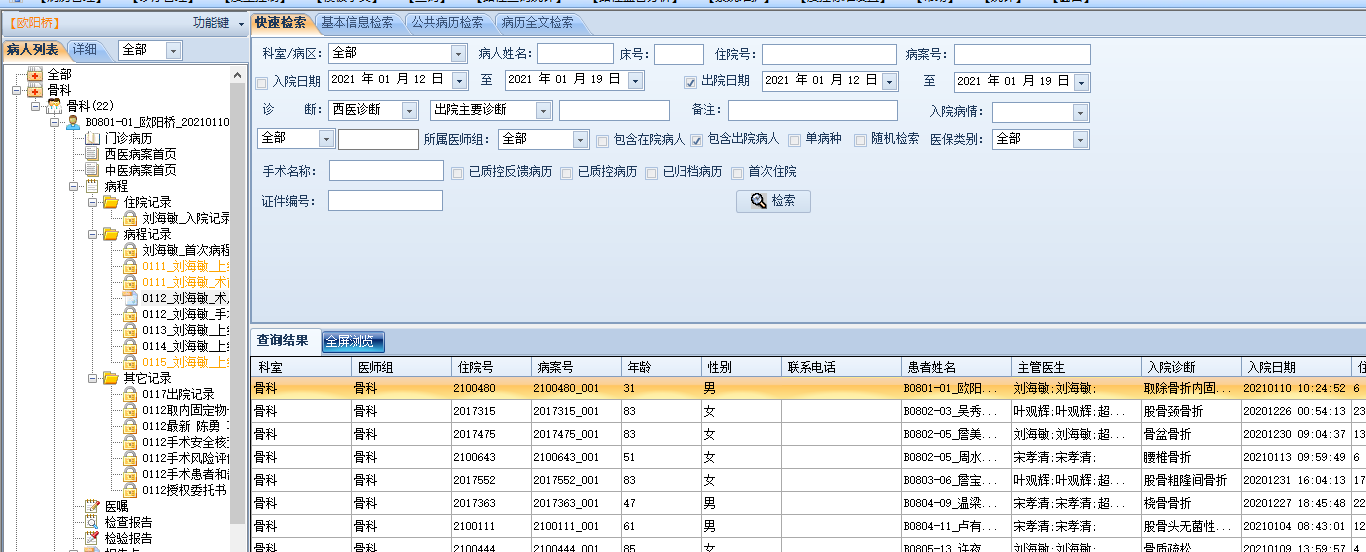
Task: Open 入院病情 dropdown
Action: (x=1080, y=112)
